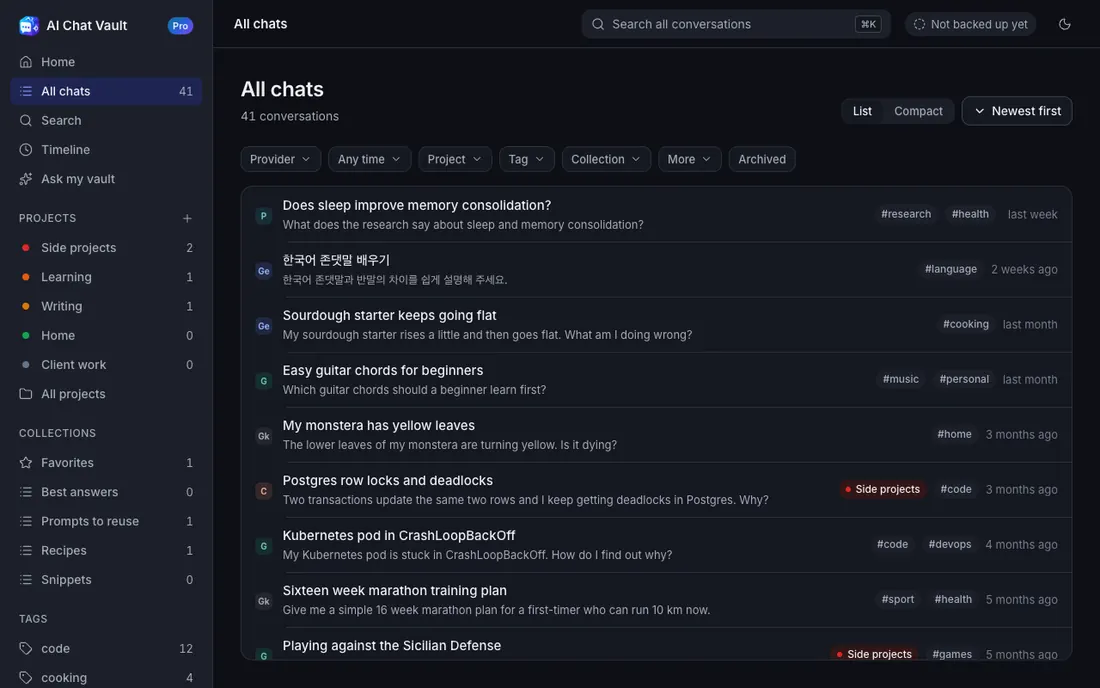Open the More filters dropdown
Viewport: 1100px width, 688px height.
tap(689, 159)
